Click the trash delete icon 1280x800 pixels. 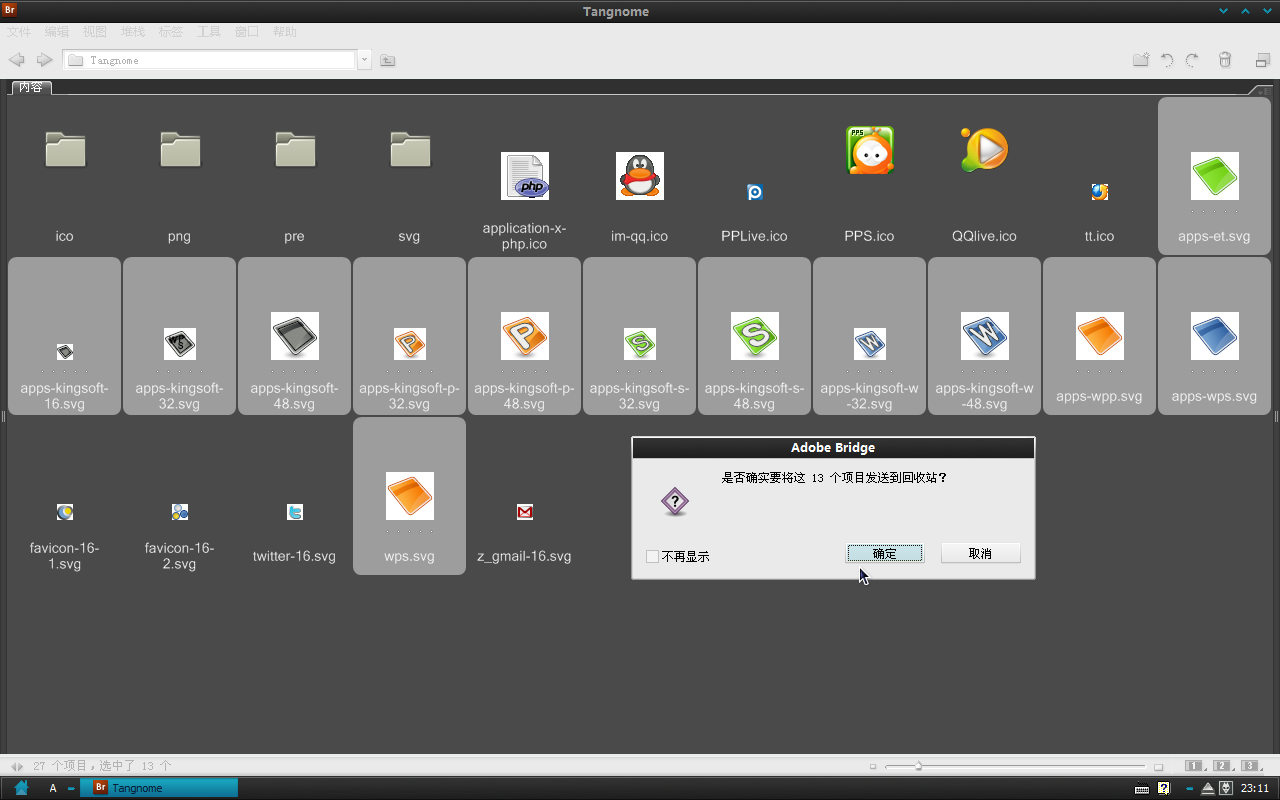(1225, 60)
